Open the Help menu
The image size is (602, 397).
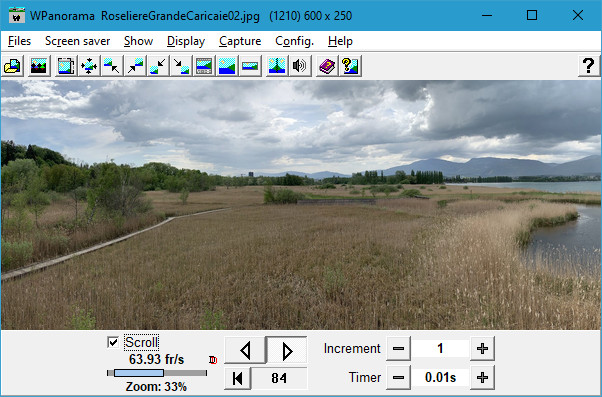click(x=340, y=41)
